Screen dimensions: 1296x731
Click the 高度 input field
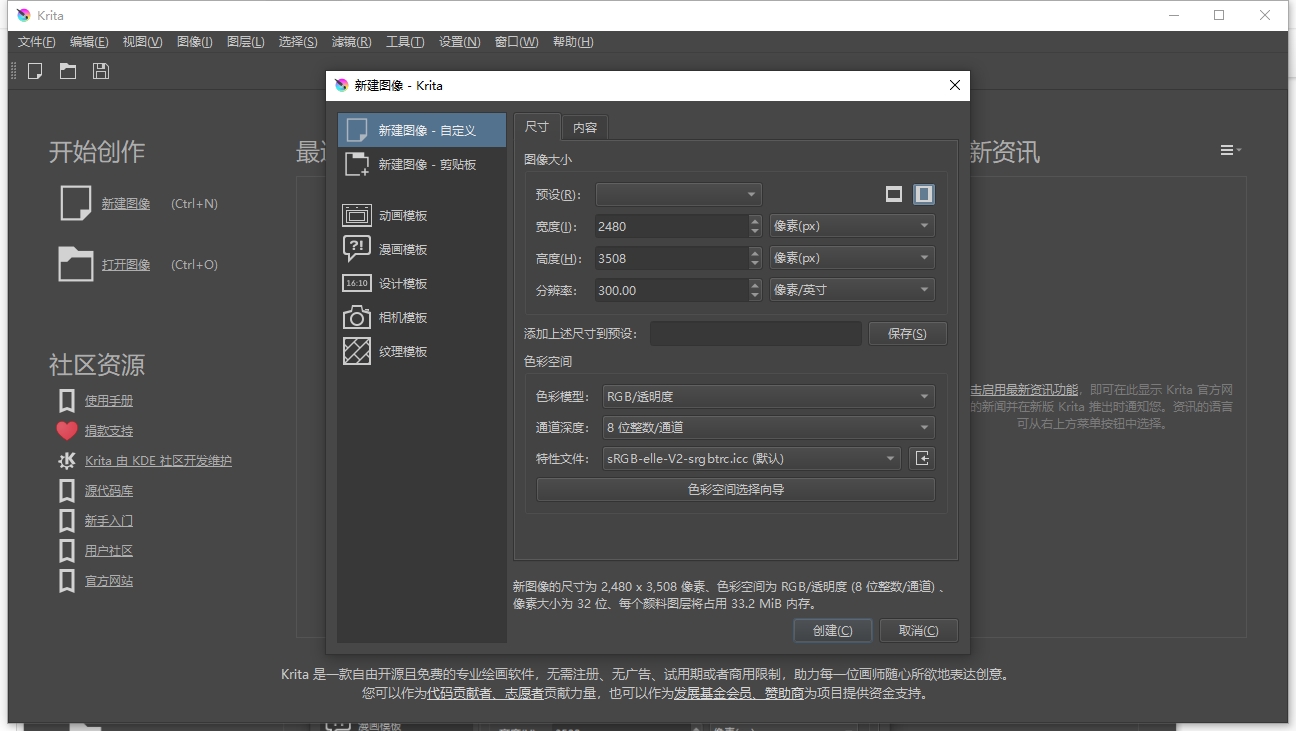671,258
